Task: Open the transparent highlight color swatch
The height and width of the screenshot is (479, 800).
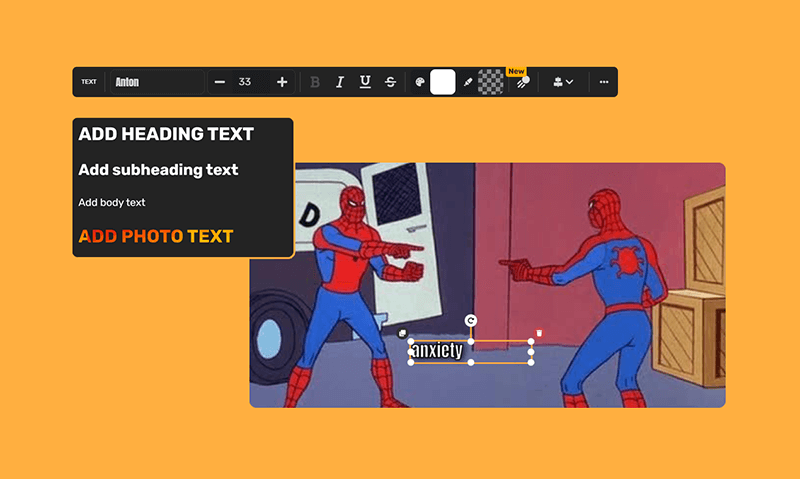Action: (x=490, y=82)
